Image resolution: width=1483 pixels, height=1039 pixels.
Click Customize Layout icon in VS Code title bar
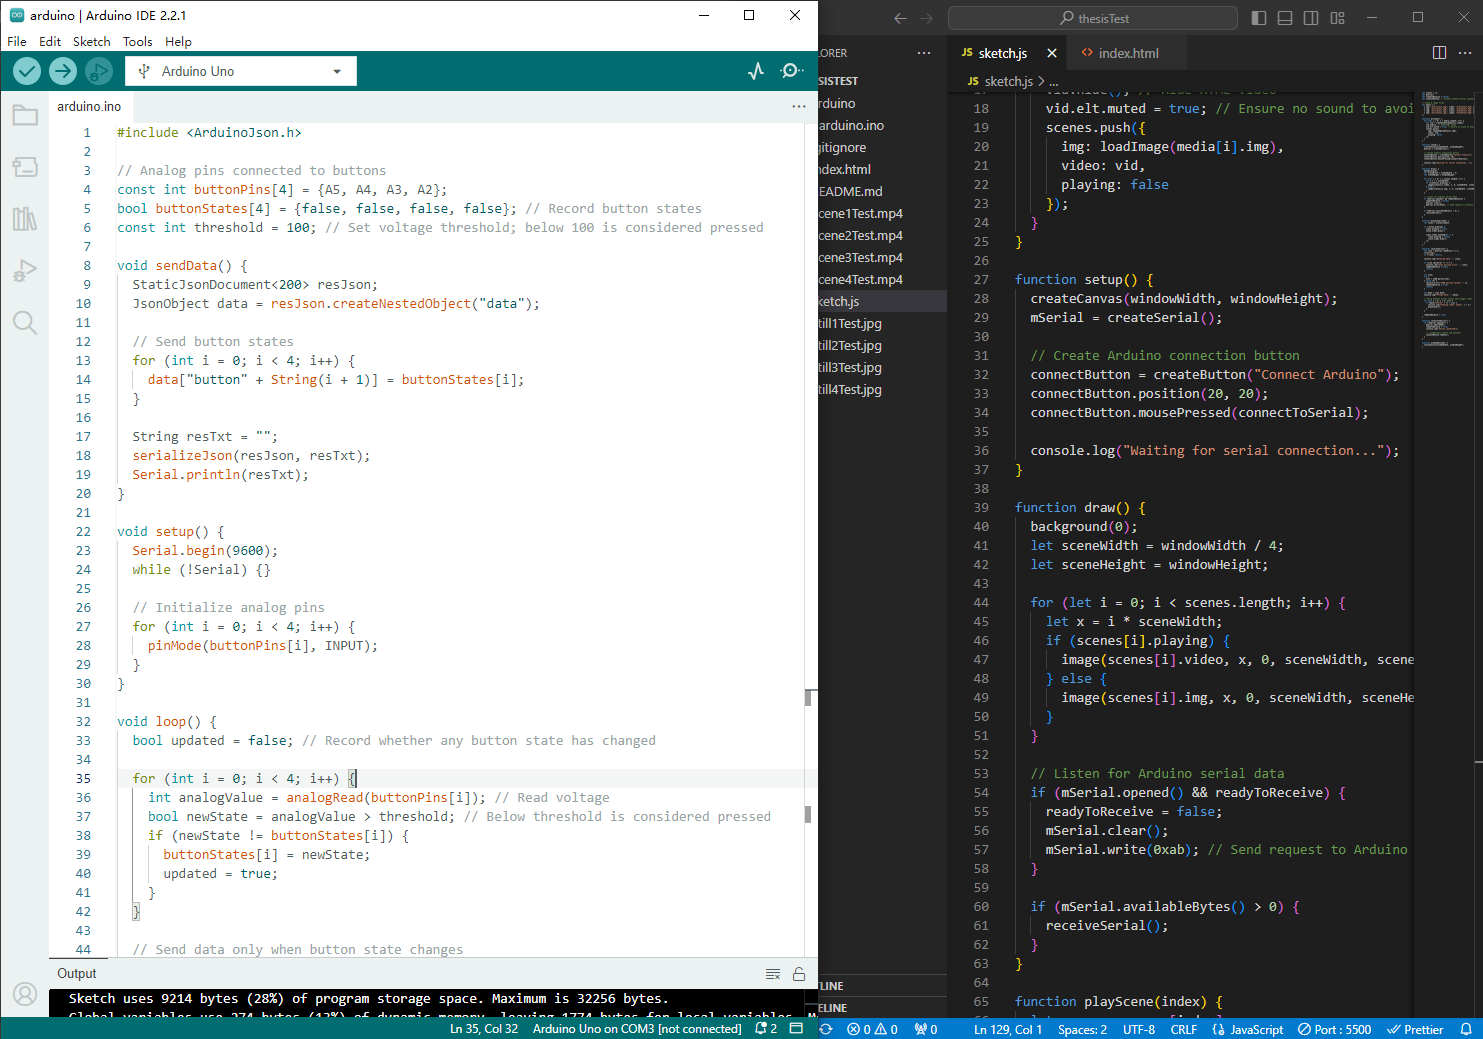point(1337,18)
